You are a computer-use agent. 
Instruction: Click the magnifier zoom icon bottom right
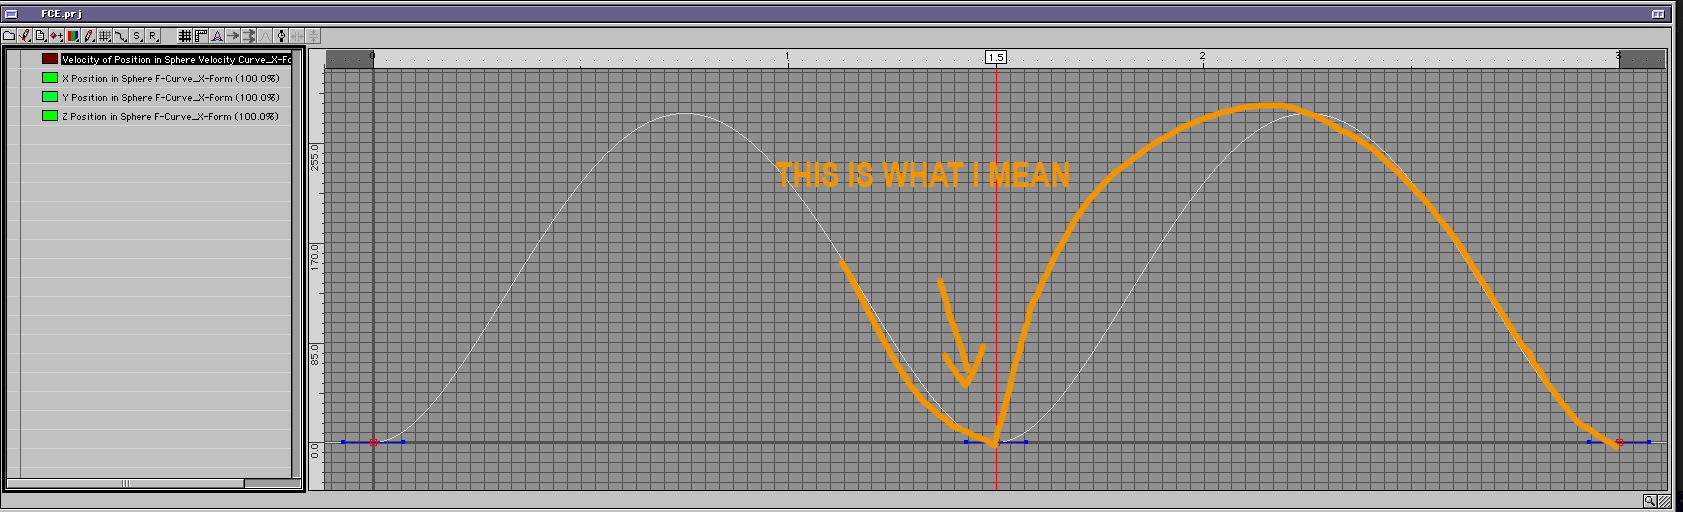(x=1649, y=501)
